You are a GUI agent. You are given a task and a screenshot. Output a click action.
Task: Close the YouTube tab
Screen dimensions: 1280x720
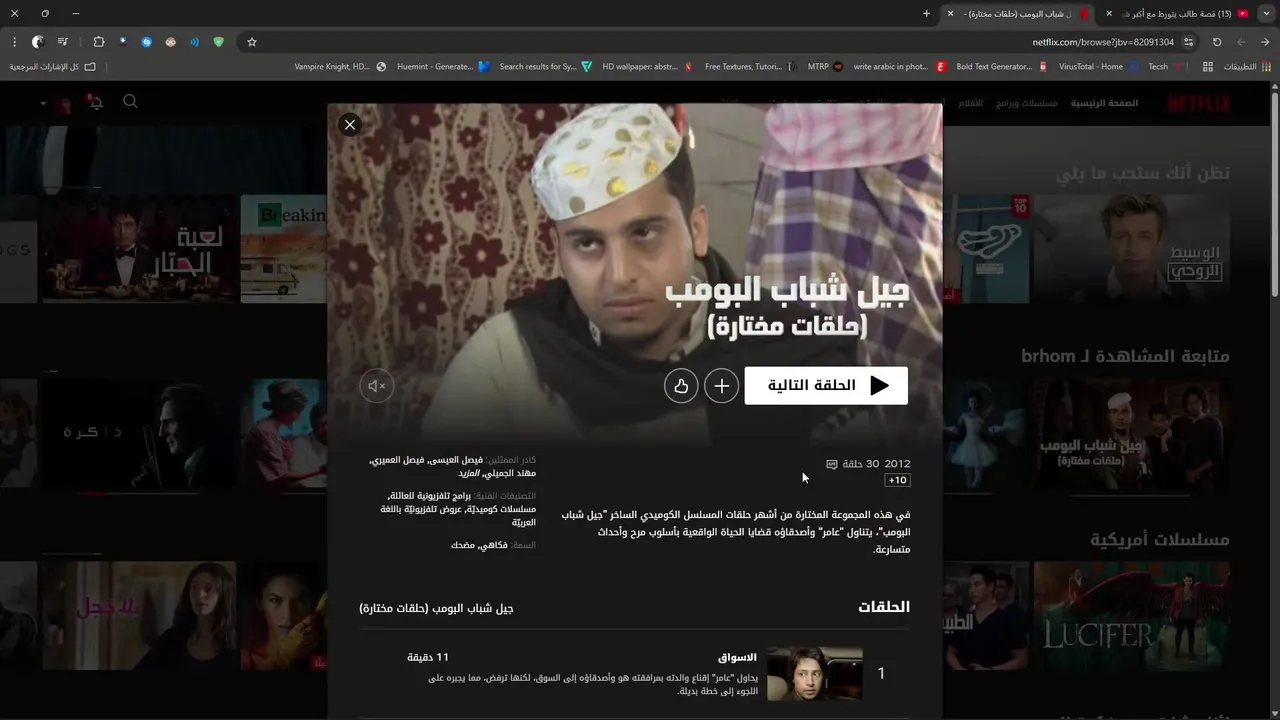click(1109, 14)
